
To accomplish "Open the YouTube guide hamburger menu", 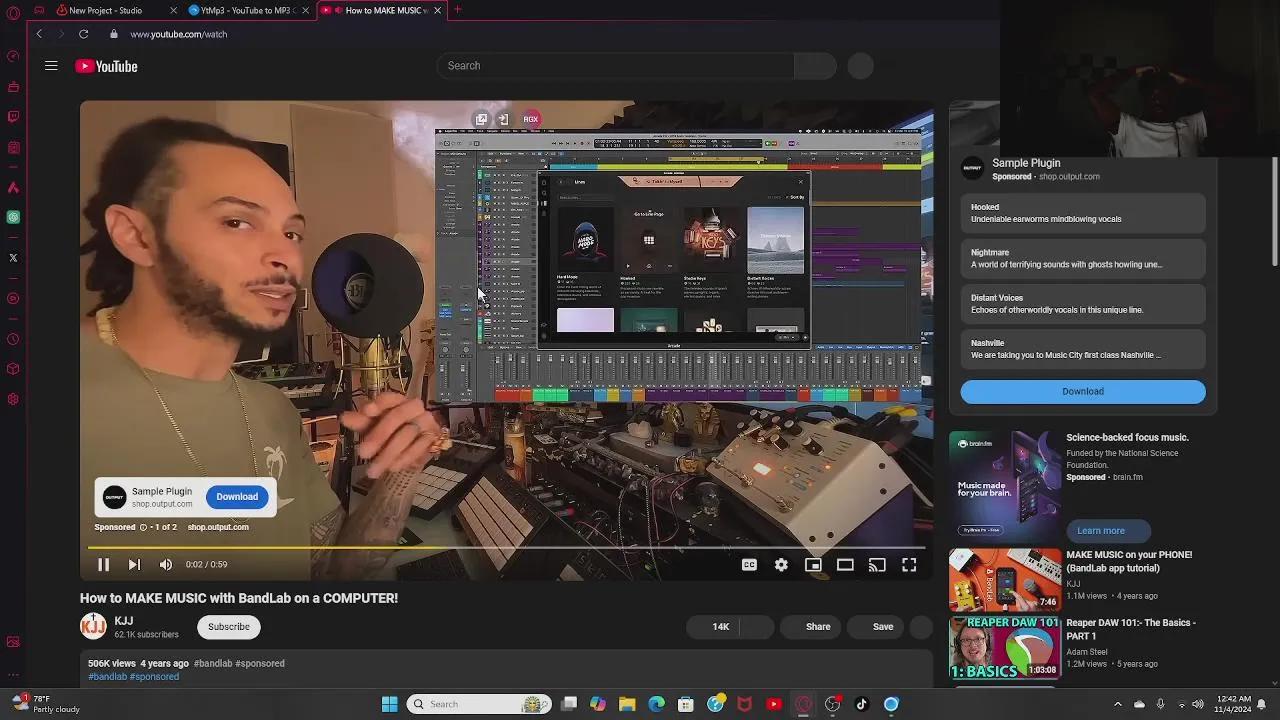I will [x=51, y=66].
